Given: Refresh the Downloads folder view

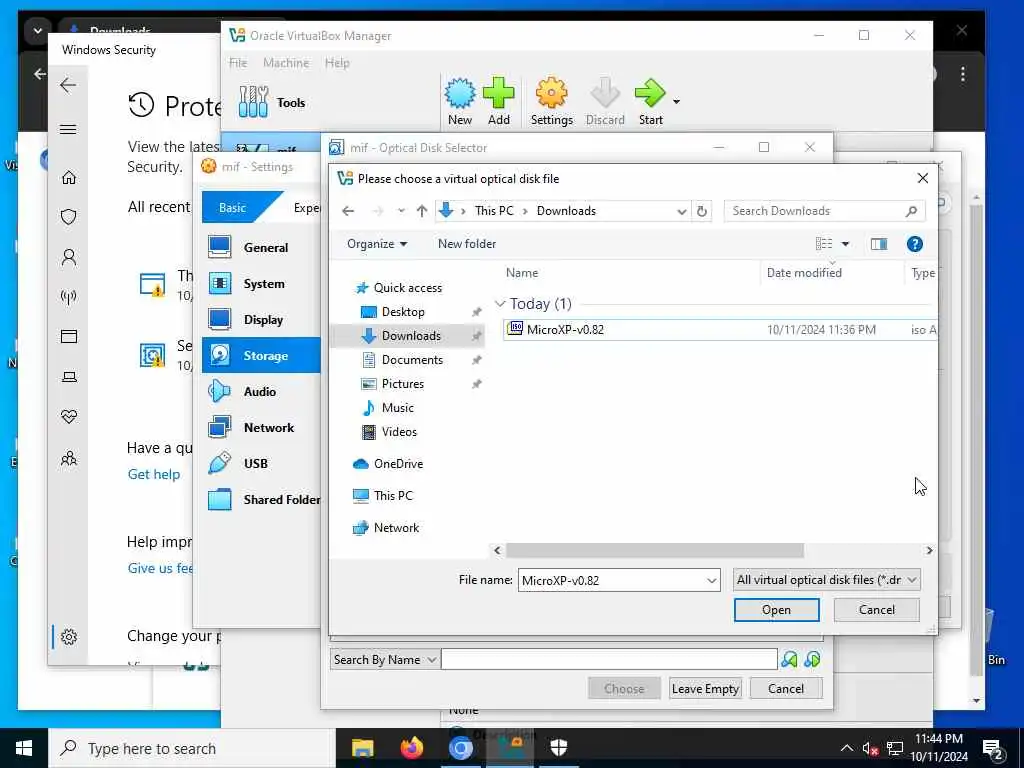Looking at the screenshot, I should (x=702, y=211).
